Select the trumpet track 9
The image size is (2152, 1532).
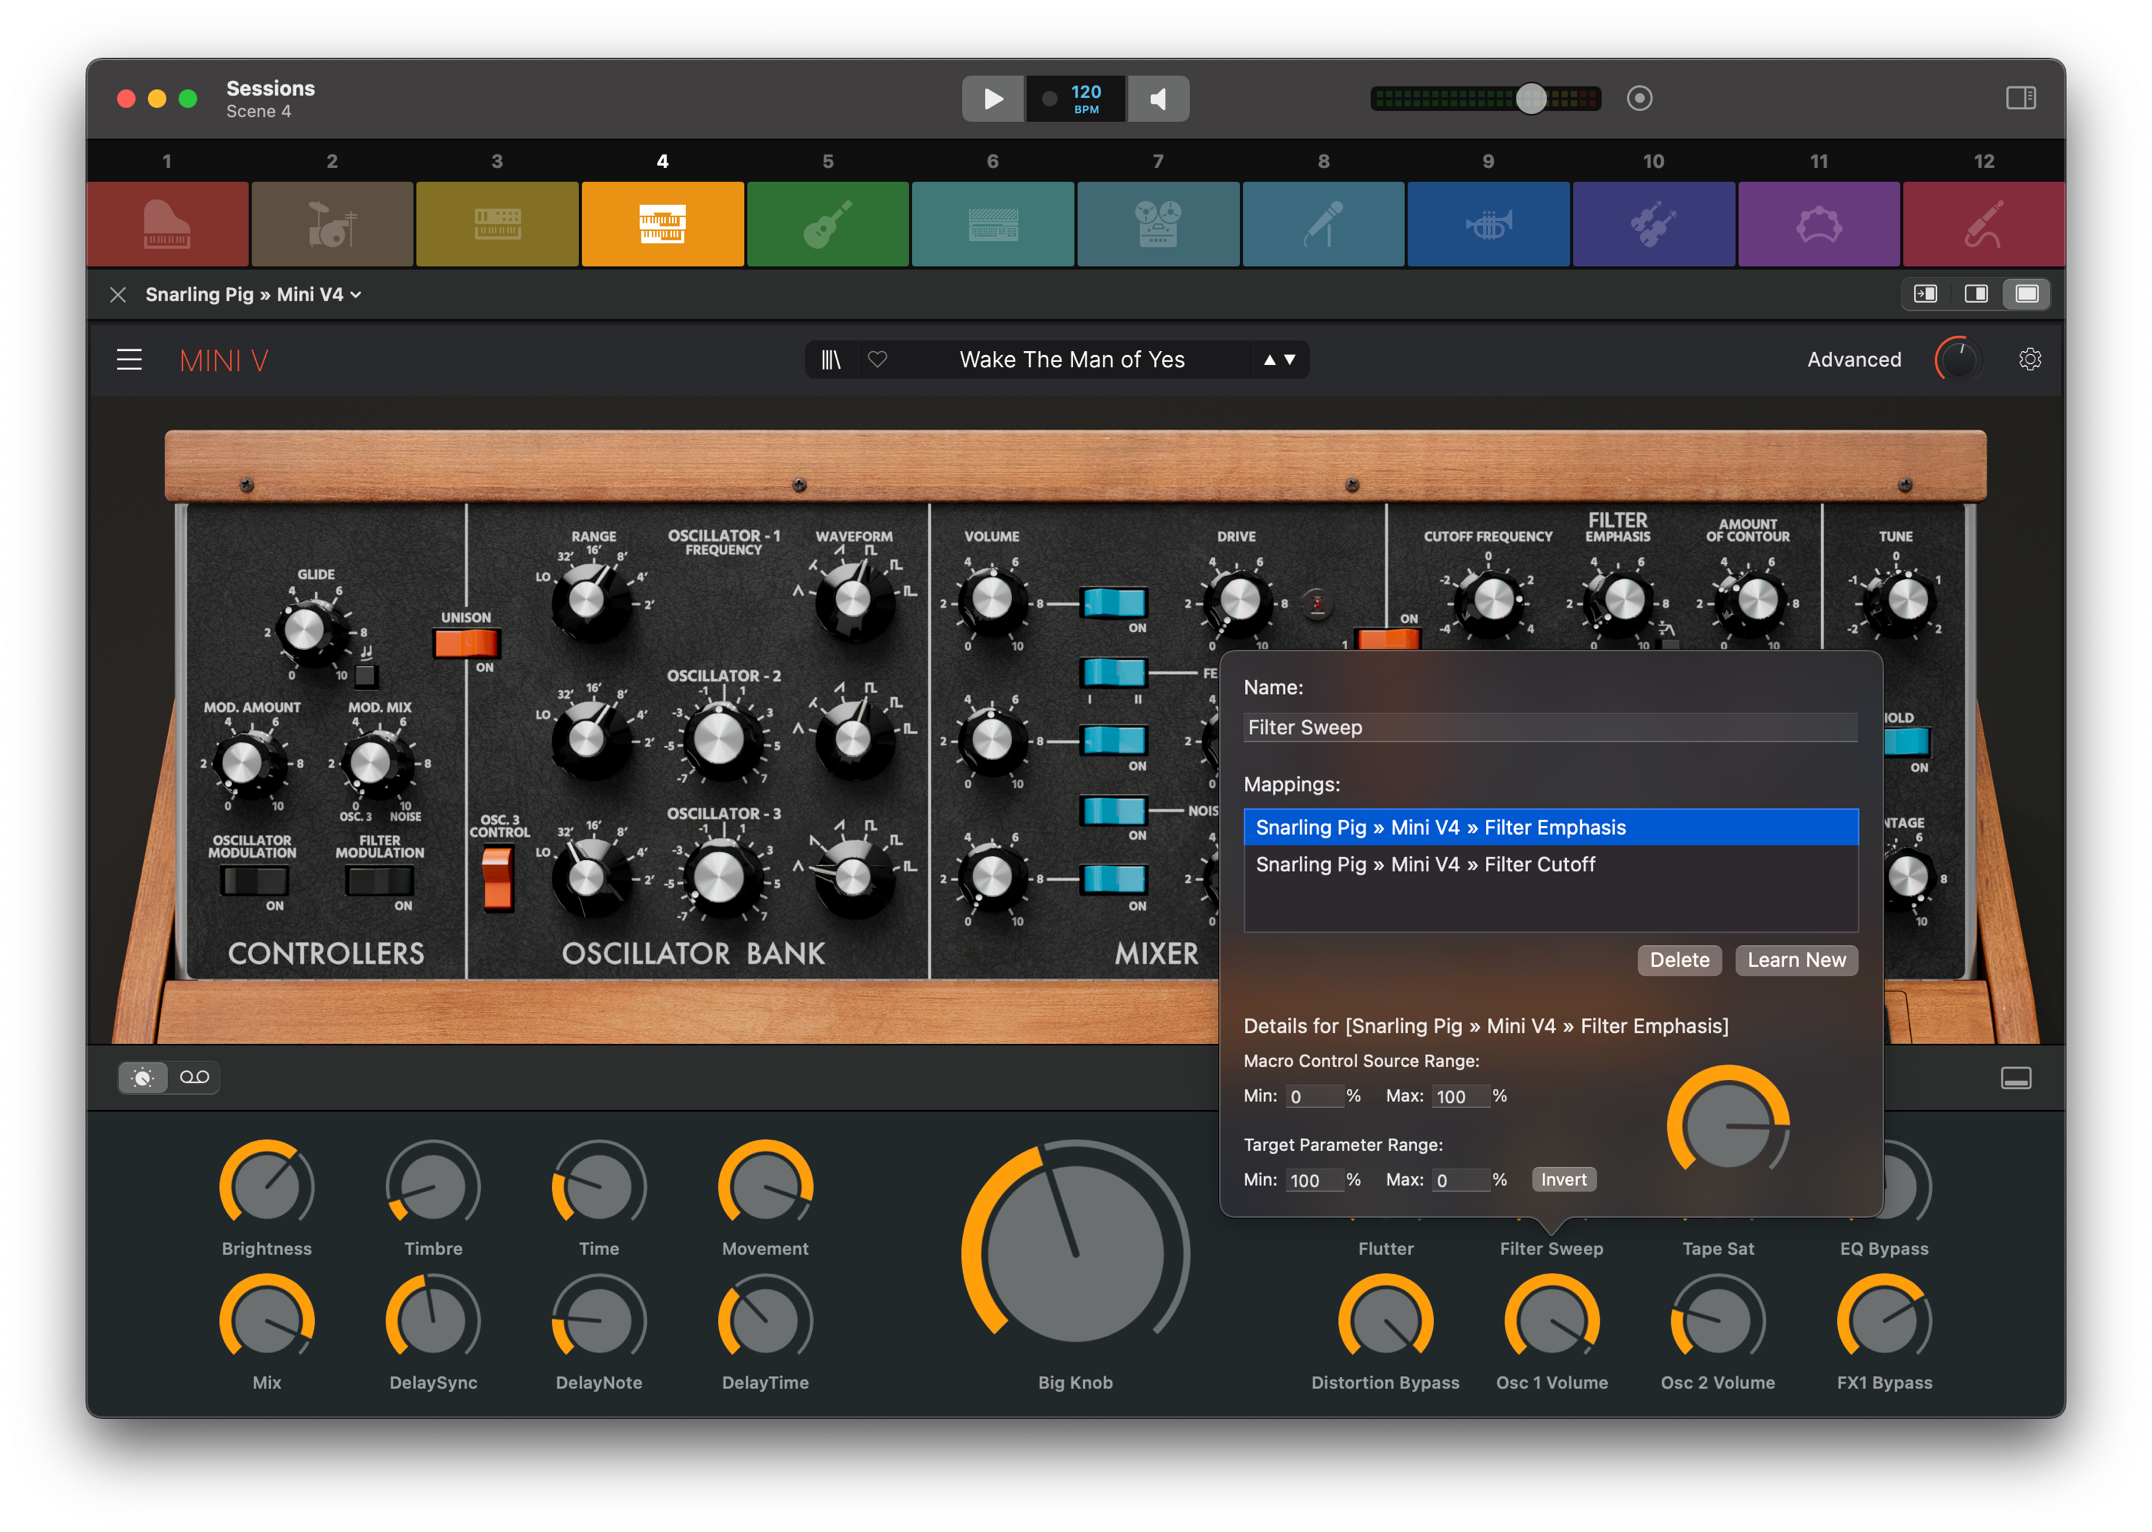click(x=1488, y=224)
